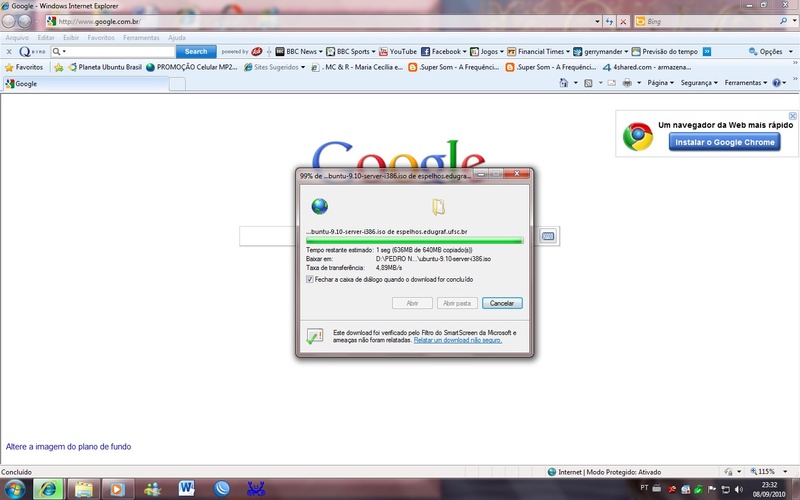
Task: Expand the Página command dropdown
Action: click(671, 83)
